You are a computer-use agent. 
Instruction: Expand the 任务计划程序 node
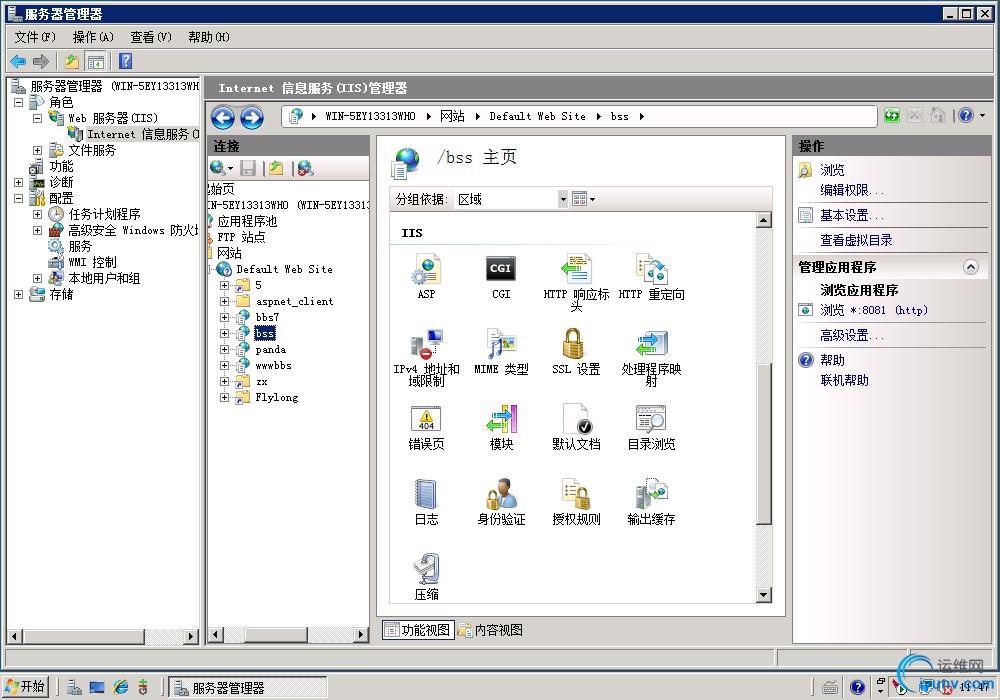click(38, 214)
